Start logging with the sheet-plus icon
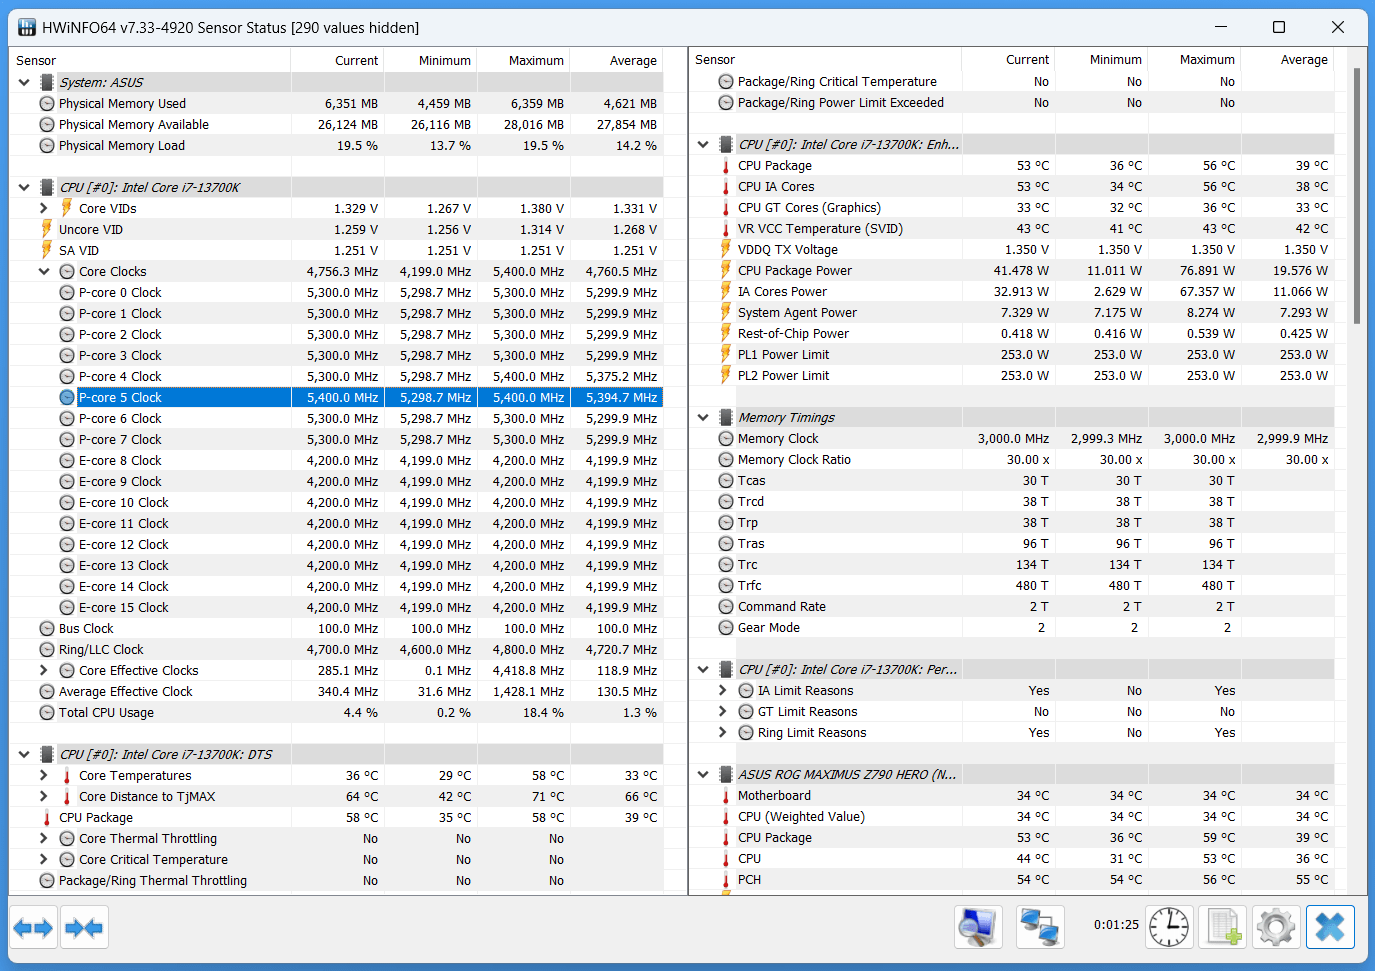 (1223, 927)
